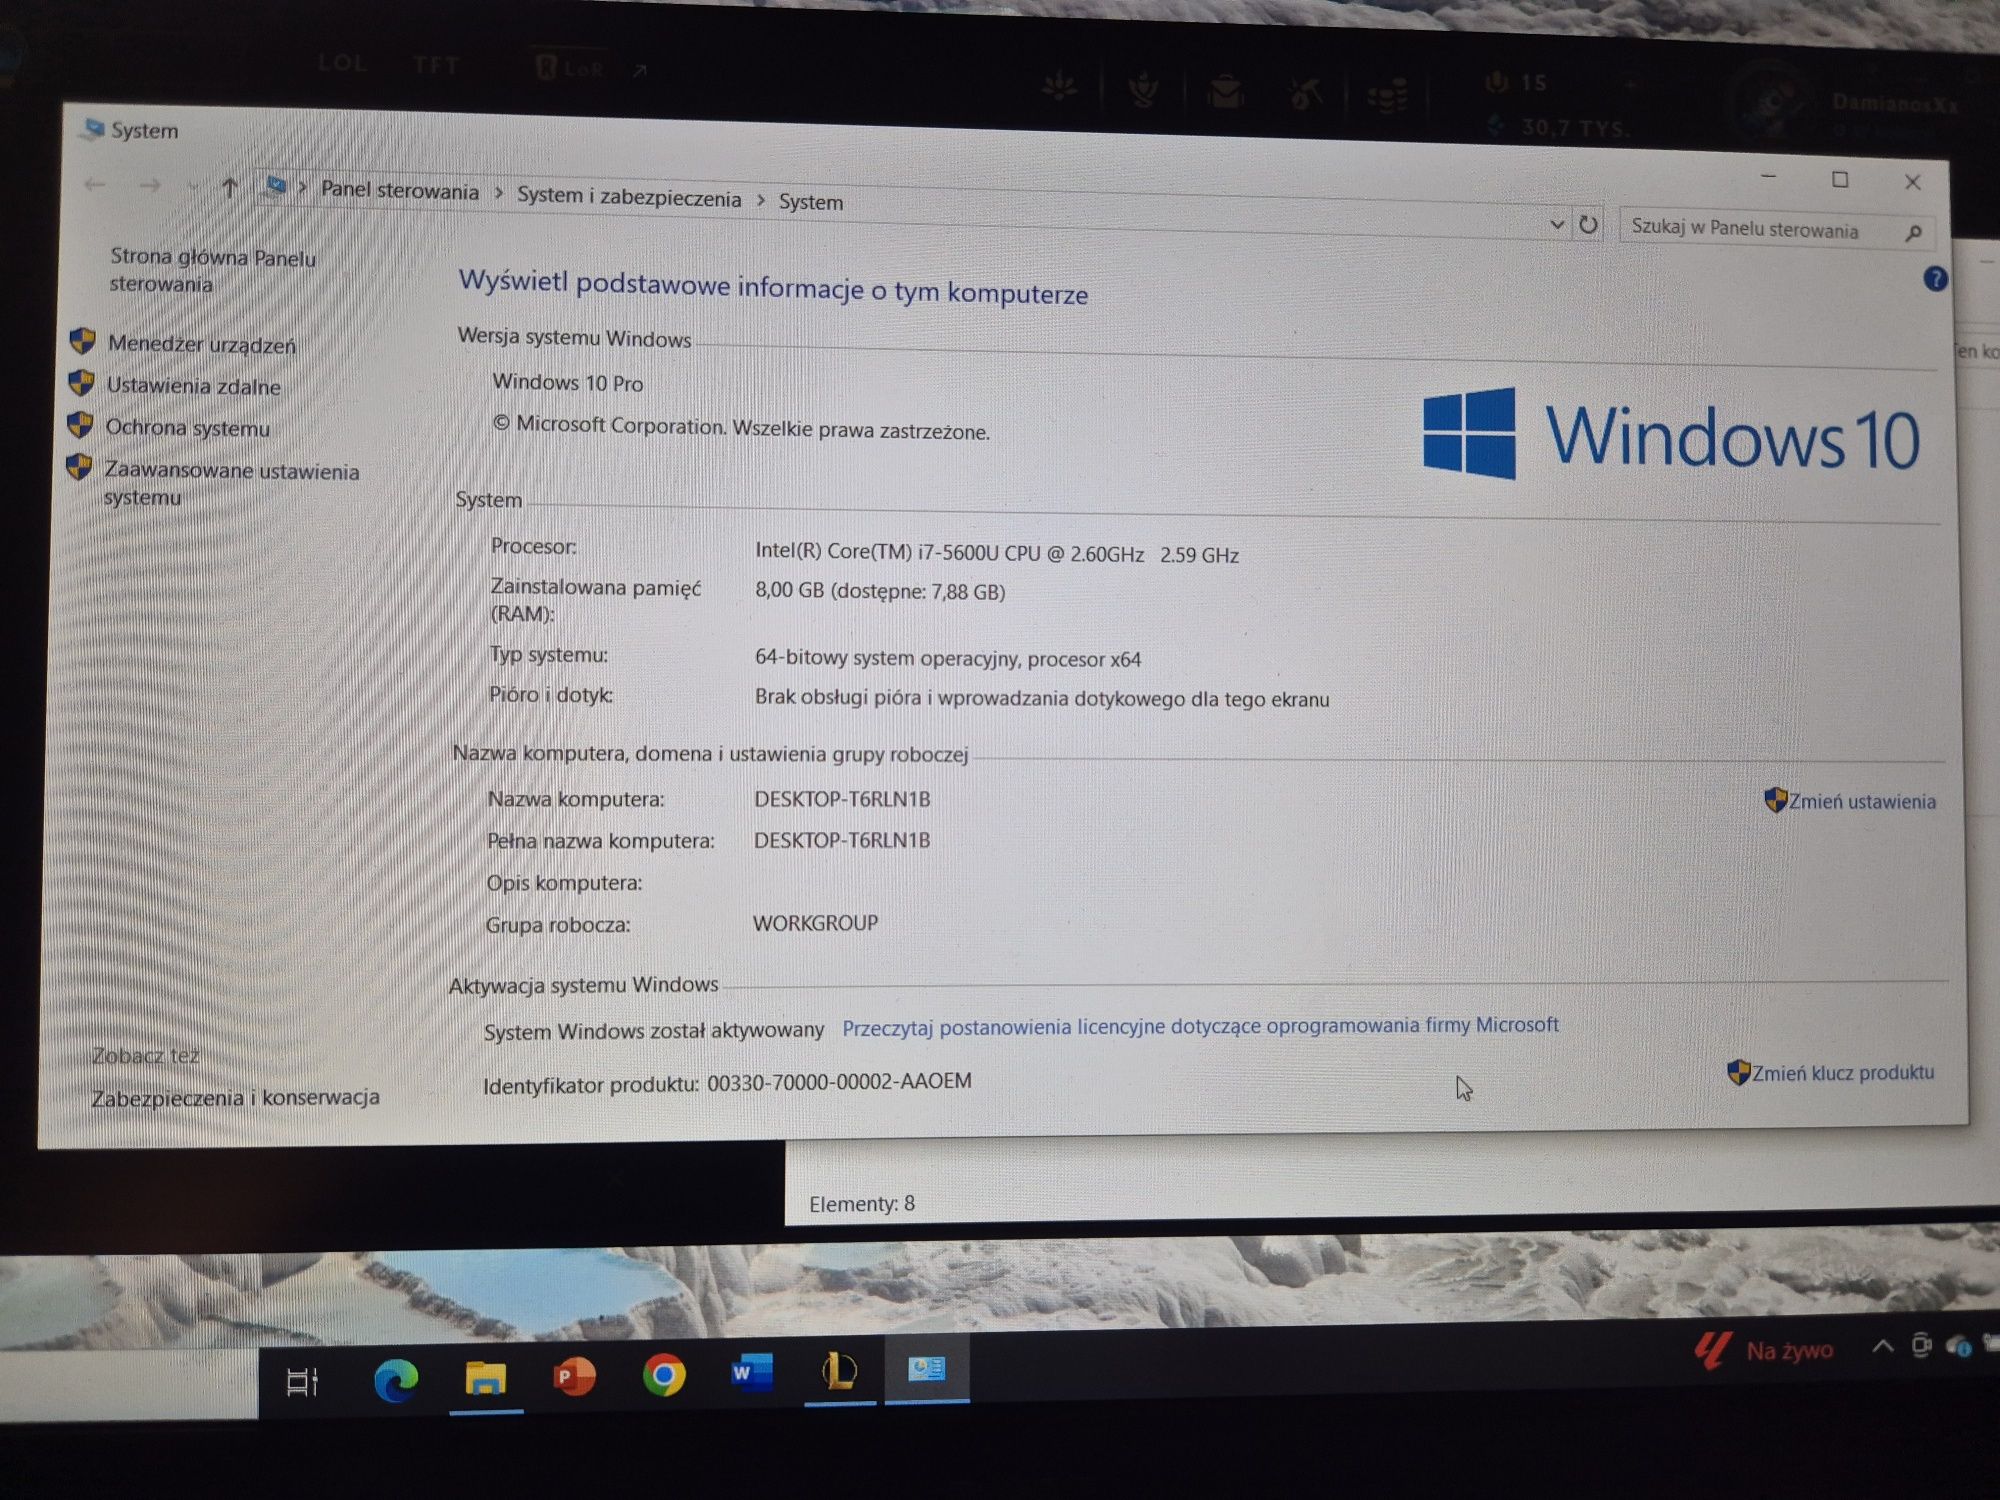Viewport: 2000px width, 1500px height.
Task: Click Zmień klucz produktu link
Action: click(1842, 1073)
